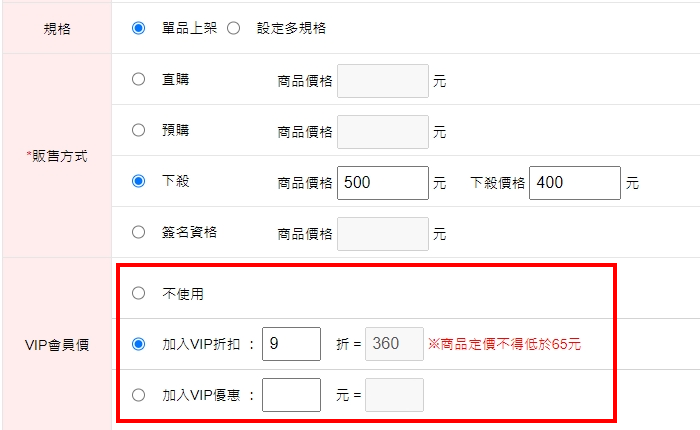Click the calculated VIP price 360 field

point(394,345)
